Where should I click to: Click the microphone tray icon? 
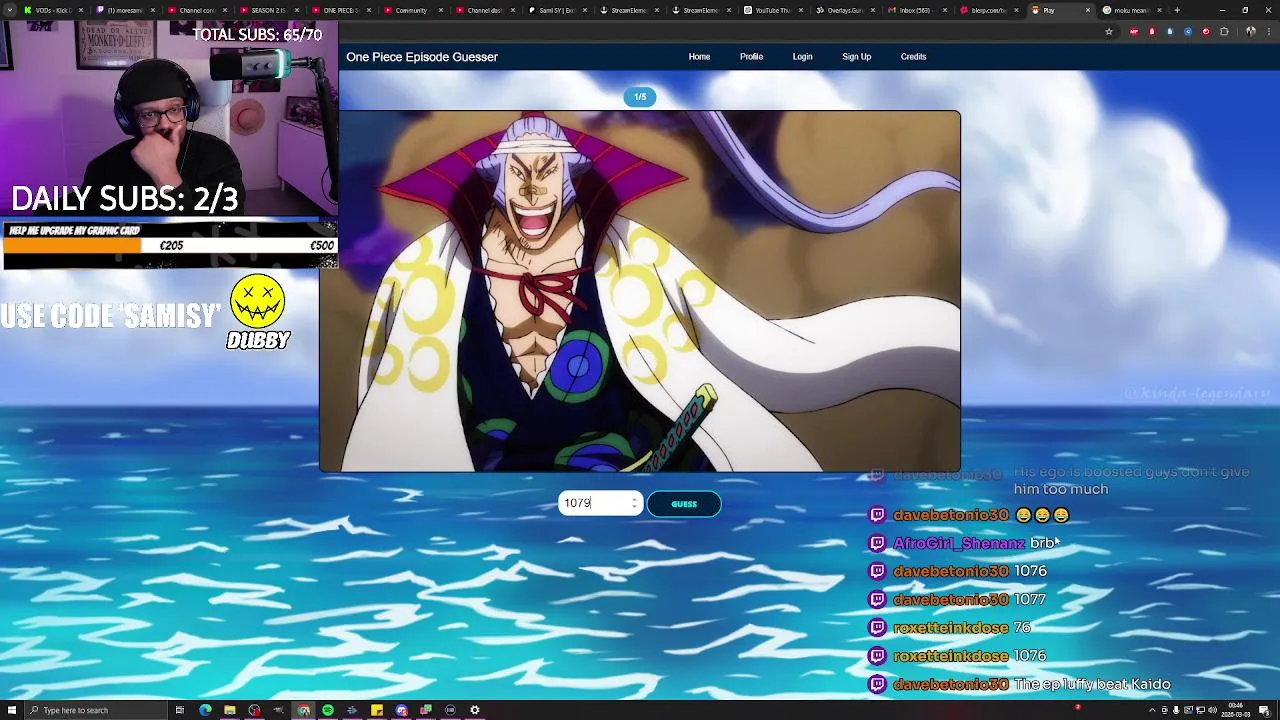coord(1176,710)
